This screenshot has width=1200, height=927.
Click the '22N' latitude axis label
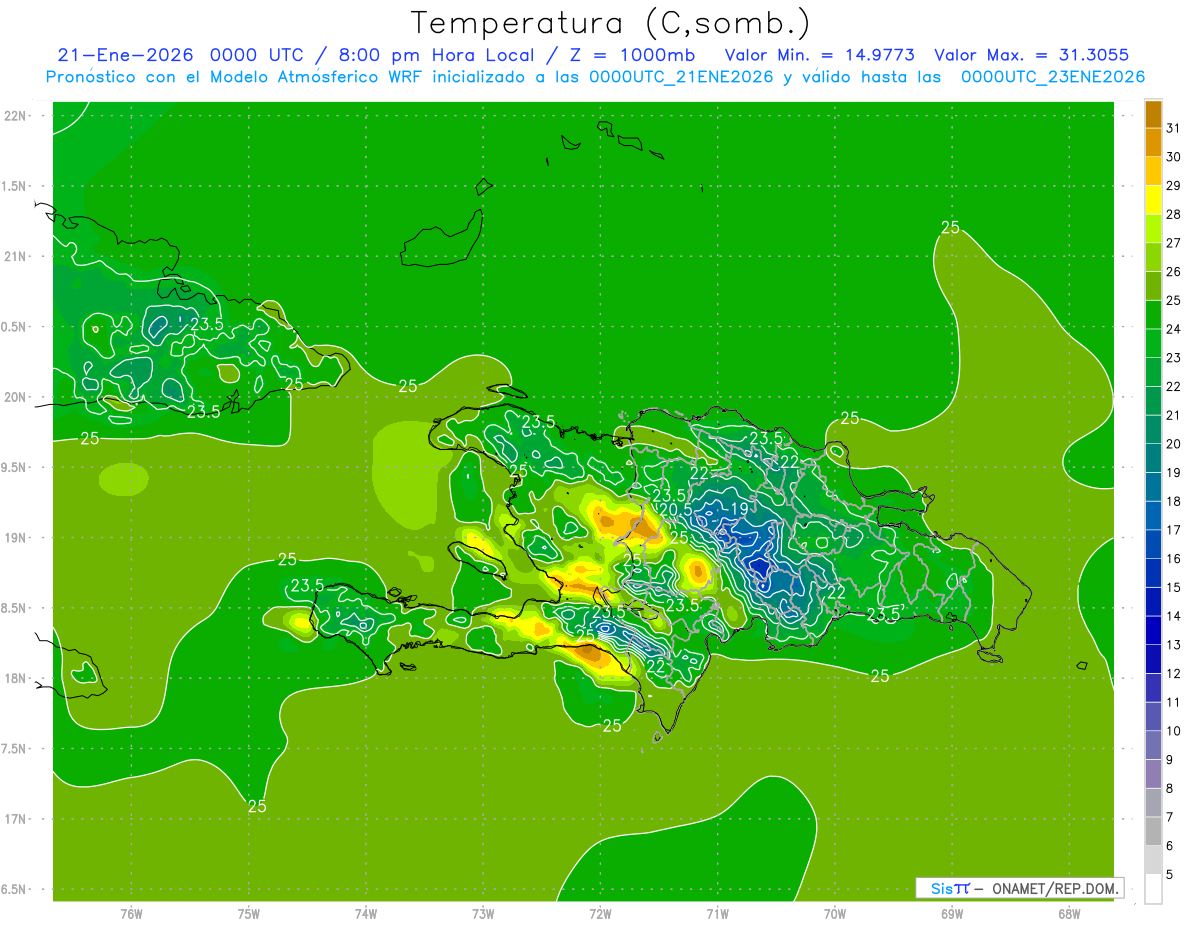pos(15,116)
